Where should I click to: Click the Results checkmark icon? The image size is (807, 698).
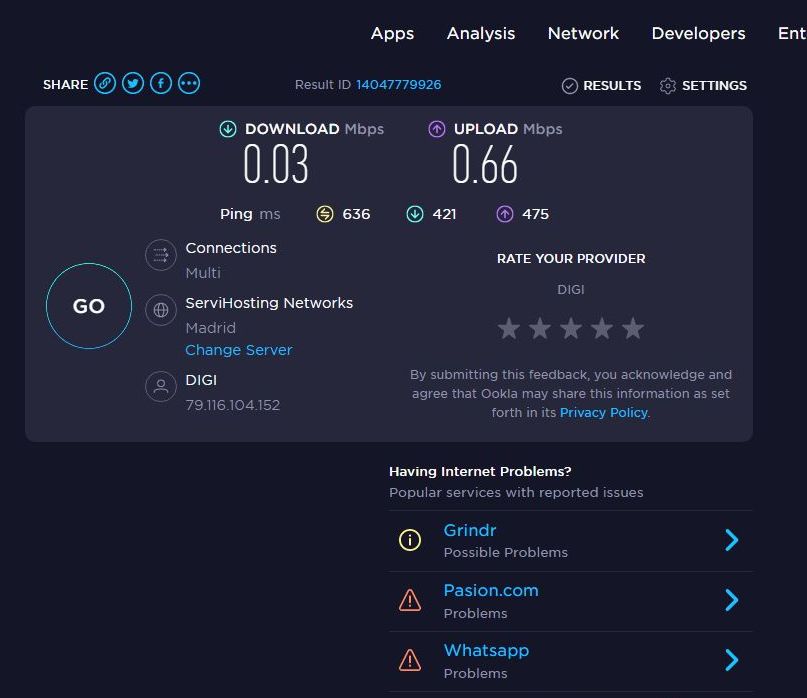pos(570,86)
